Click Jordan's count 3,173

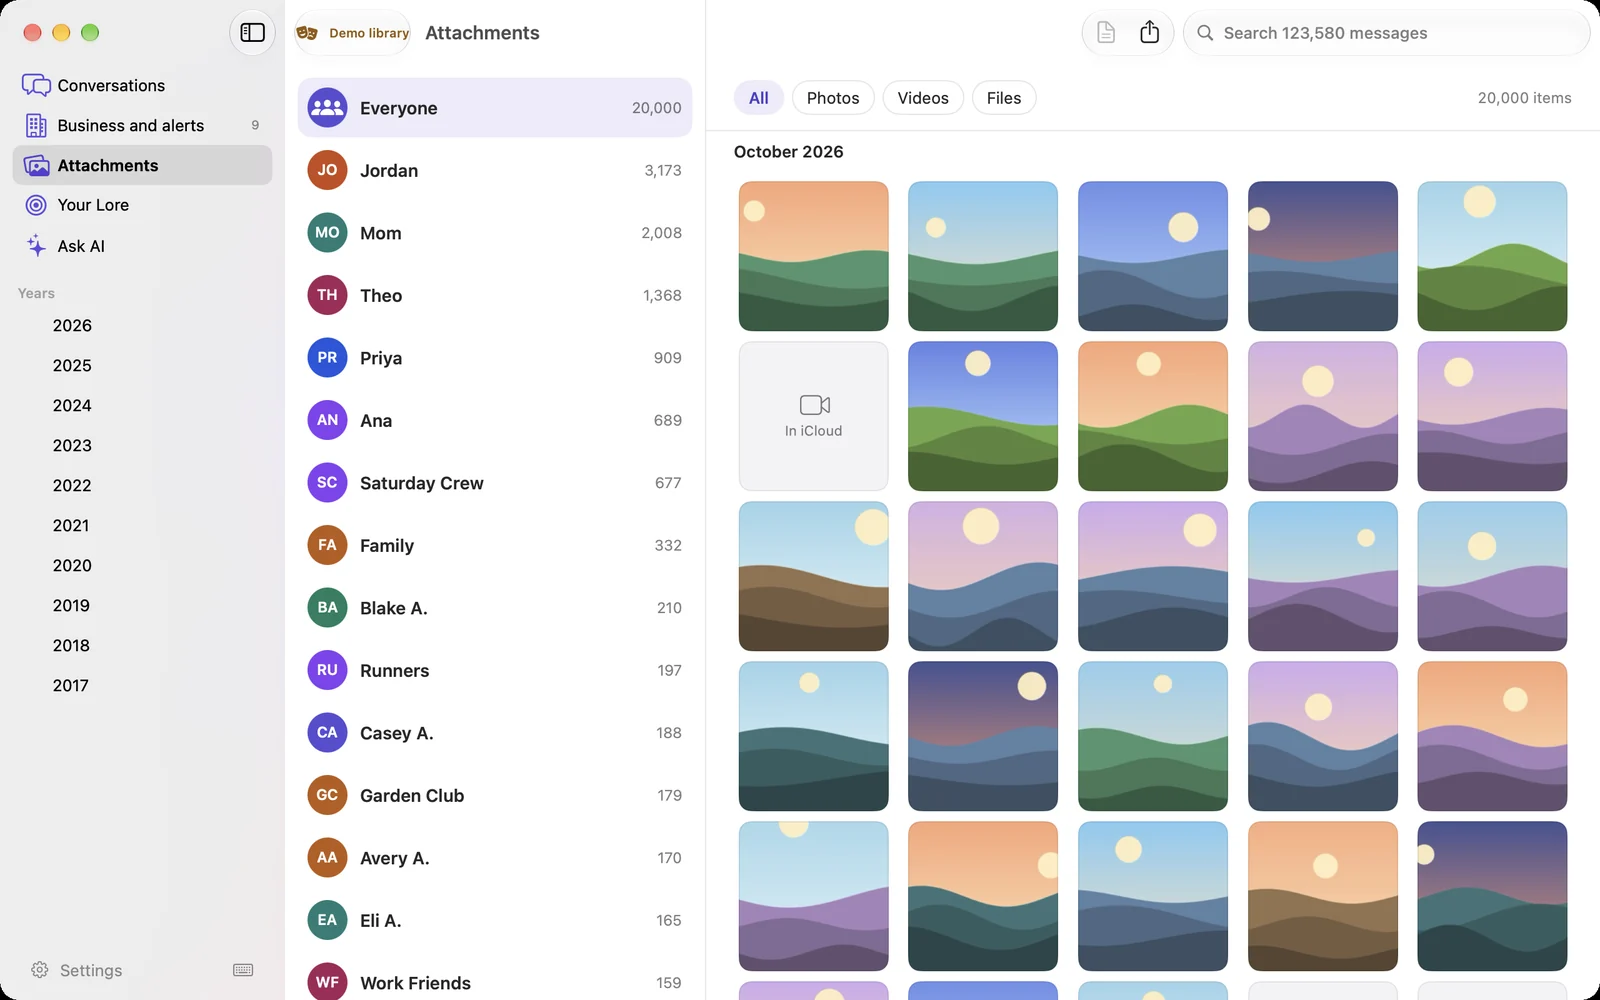coord(663,170)
